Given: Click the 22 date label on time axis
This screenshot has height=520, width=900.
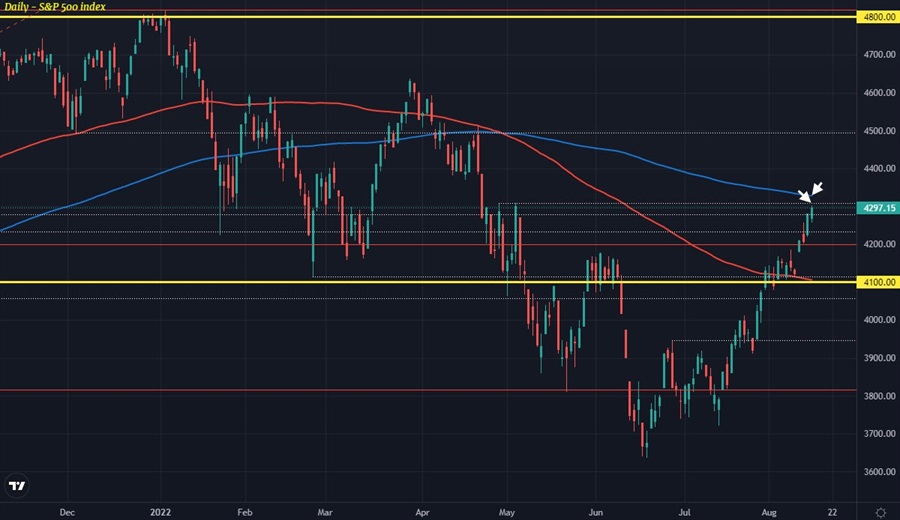Looking at the screenshot, I should pyautogui.click(x=832, y=512).
